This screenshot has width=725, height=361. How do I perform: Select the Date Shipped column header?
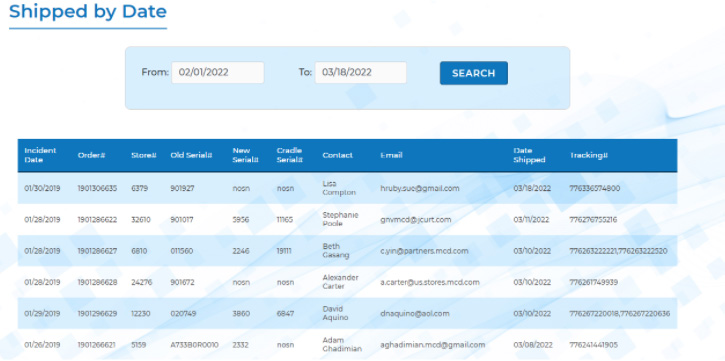529,155
